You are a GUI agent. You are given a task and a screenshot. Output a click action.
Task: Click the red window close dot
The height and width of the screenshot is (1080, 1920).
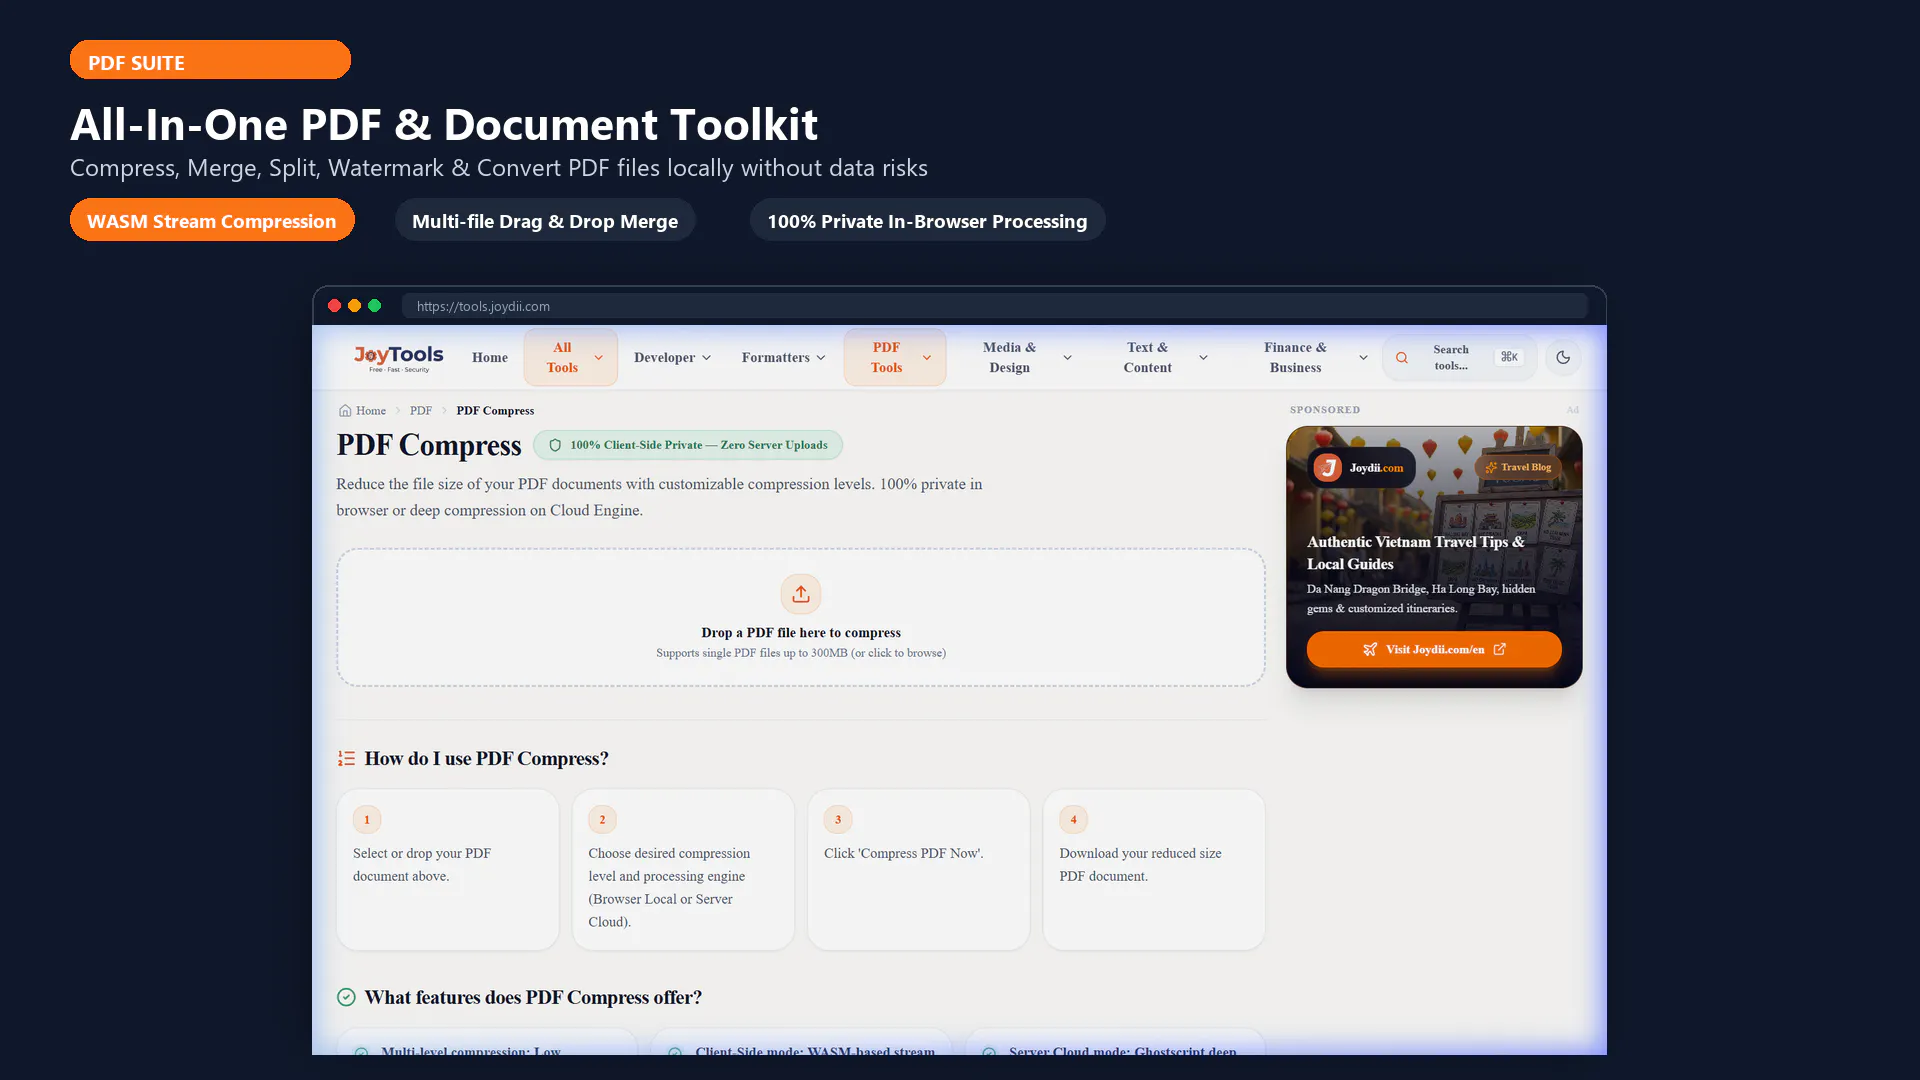pyautogui.click(x=334, y=306)
